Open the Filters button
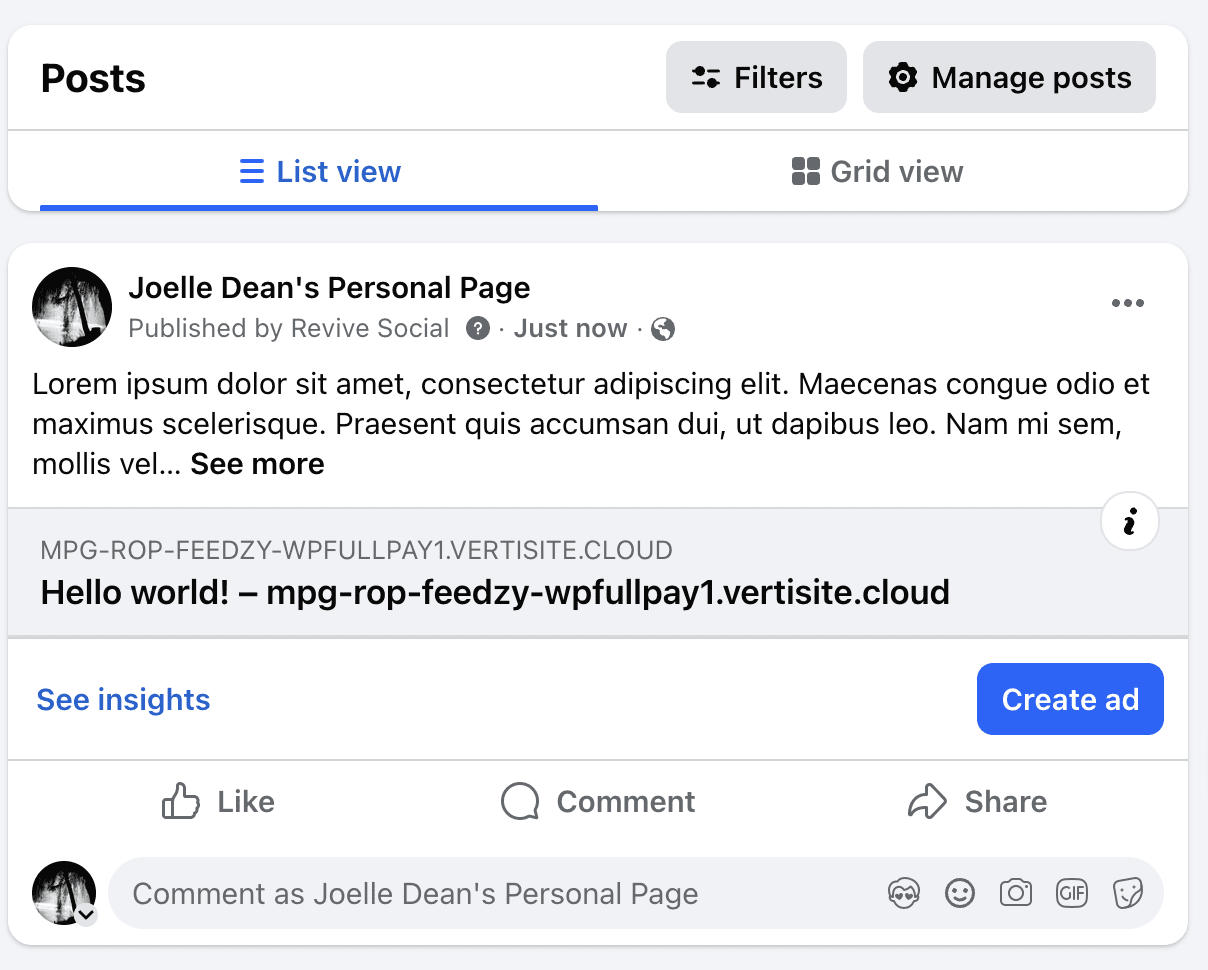 point(756,78)
